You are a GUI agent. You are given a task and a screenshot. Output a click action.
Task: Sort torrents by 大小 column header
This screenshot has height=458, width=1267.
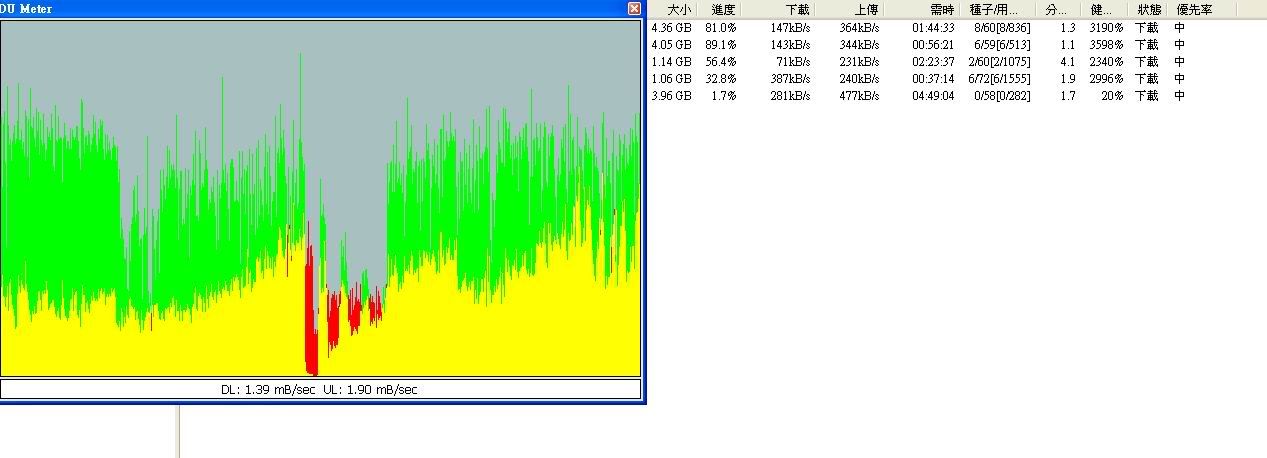[x=677, y=10]
